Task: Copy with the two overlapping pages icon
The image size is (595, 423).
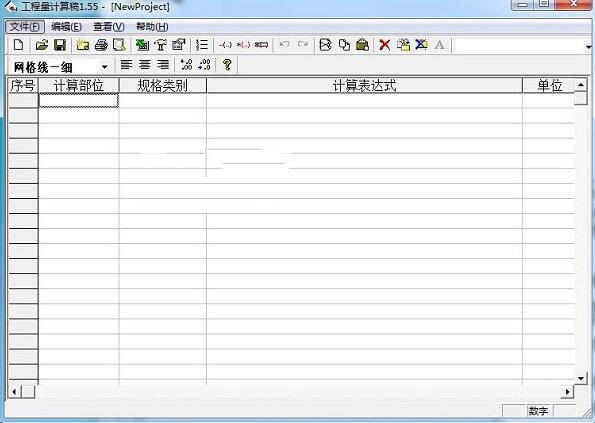Action: [344, 45]
